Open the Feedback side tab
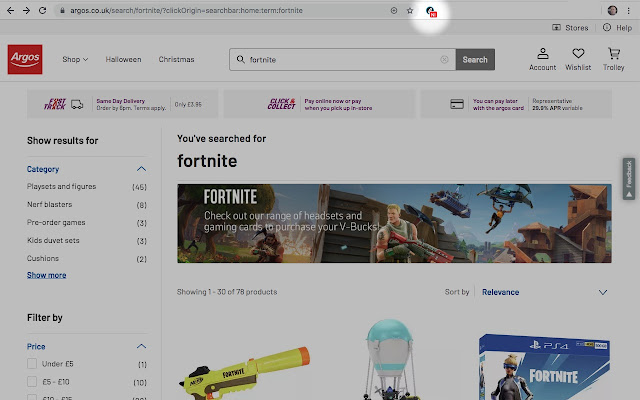This screenshot has height=400, width=640. pyautogui.click(x=629, y=179)
